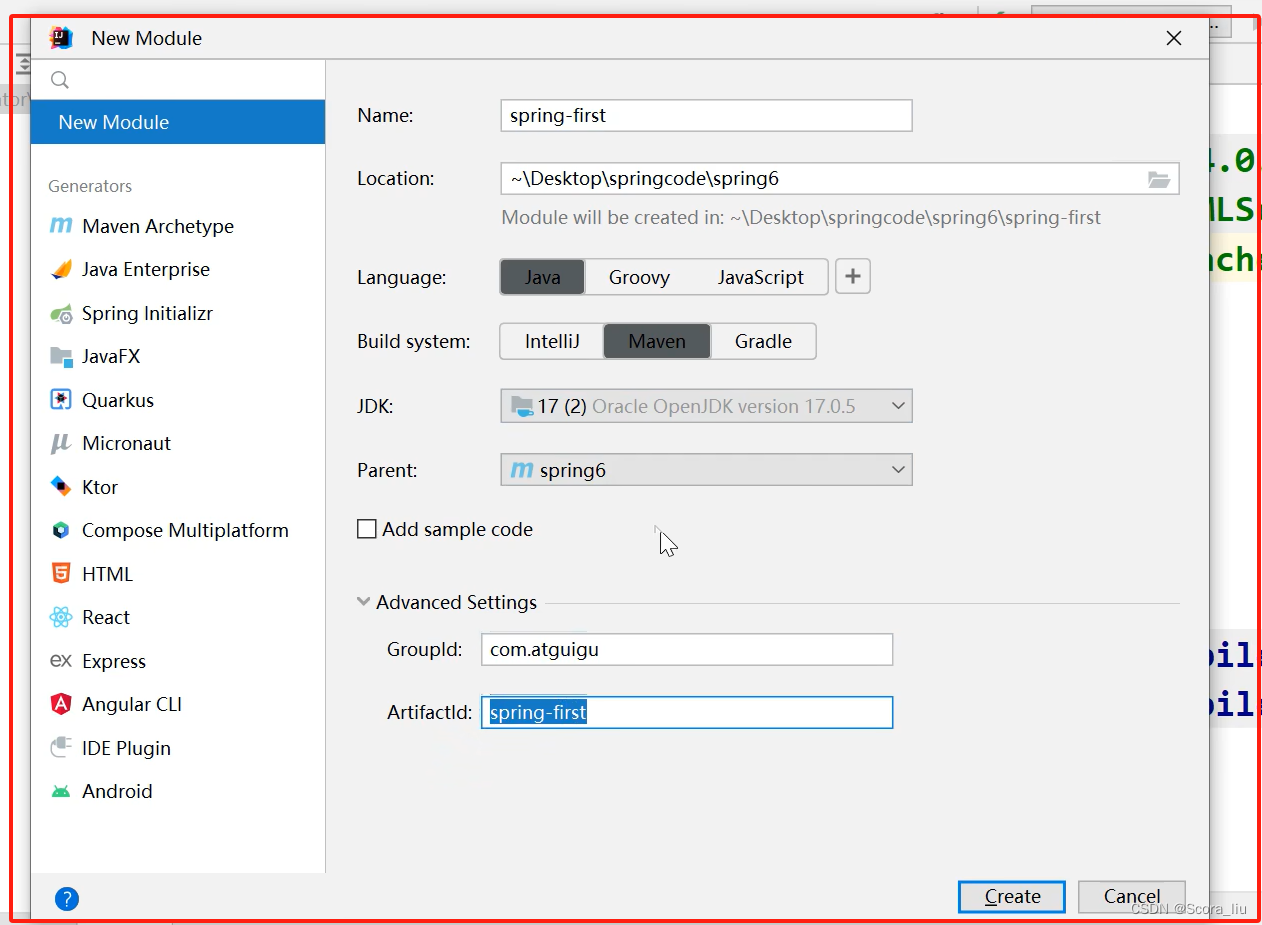Image resolution: width=1262 pixels, height=925 pixels.
Task: Select the React atom icon
Action: [61, 617]
